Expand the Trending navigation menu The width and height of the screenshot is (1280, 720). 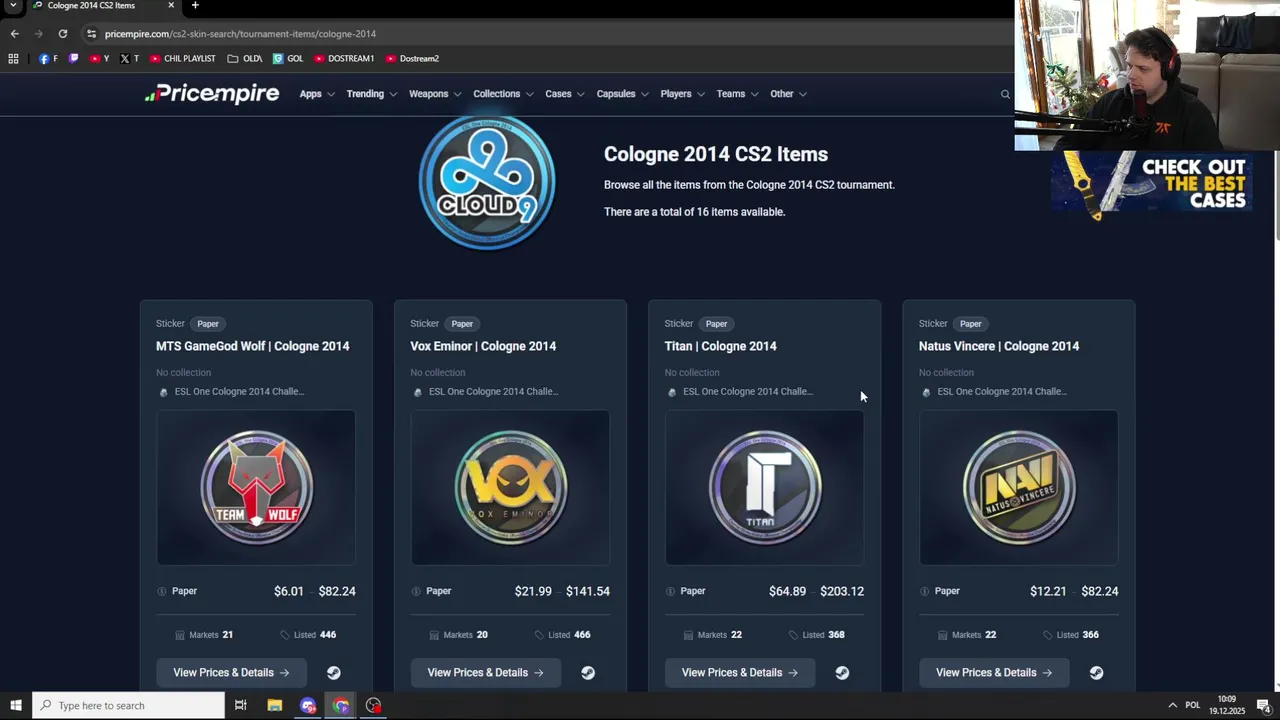point(372,94)
